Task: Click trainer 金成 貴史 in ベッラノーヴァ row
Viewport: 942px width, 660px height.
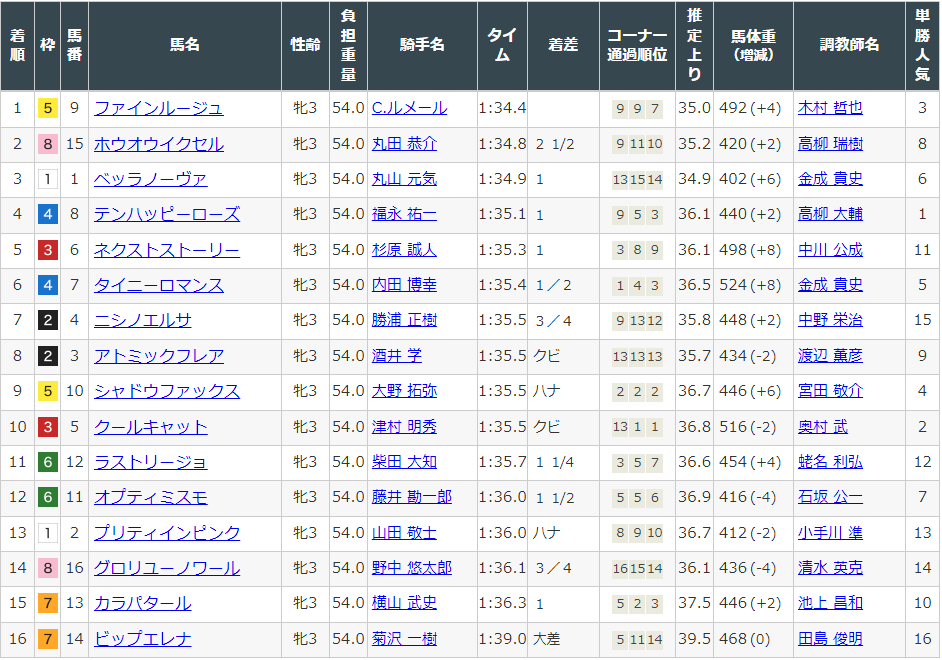Action: tap(830, 179)
